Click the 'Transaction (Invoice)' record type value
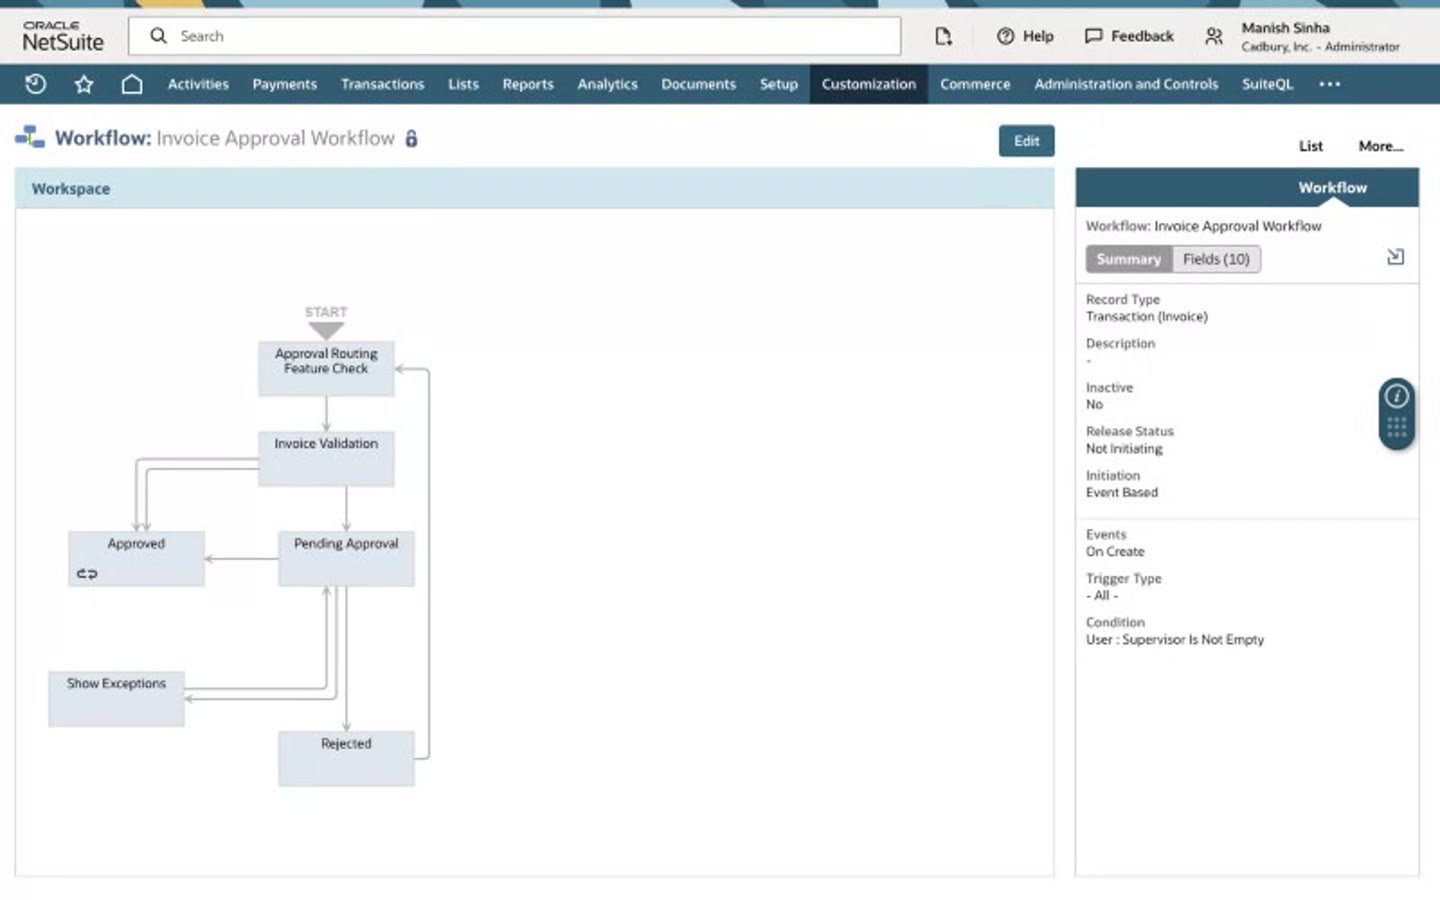Viewport: 1440px width, 900px height. pos(1146,317)
